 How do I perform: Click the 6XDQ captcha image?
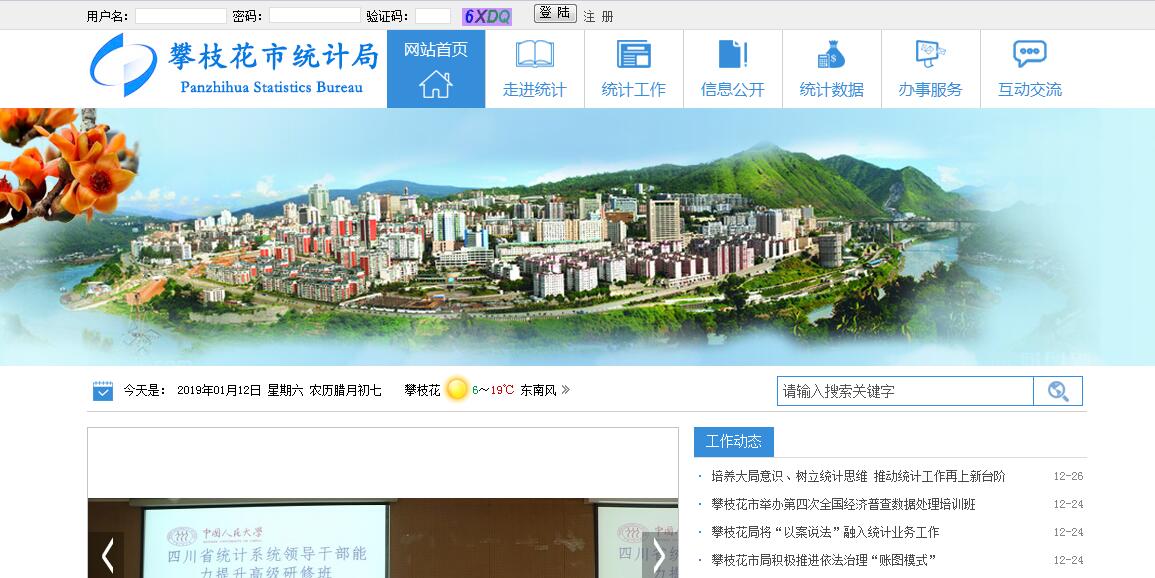click(x=486, y=16)
